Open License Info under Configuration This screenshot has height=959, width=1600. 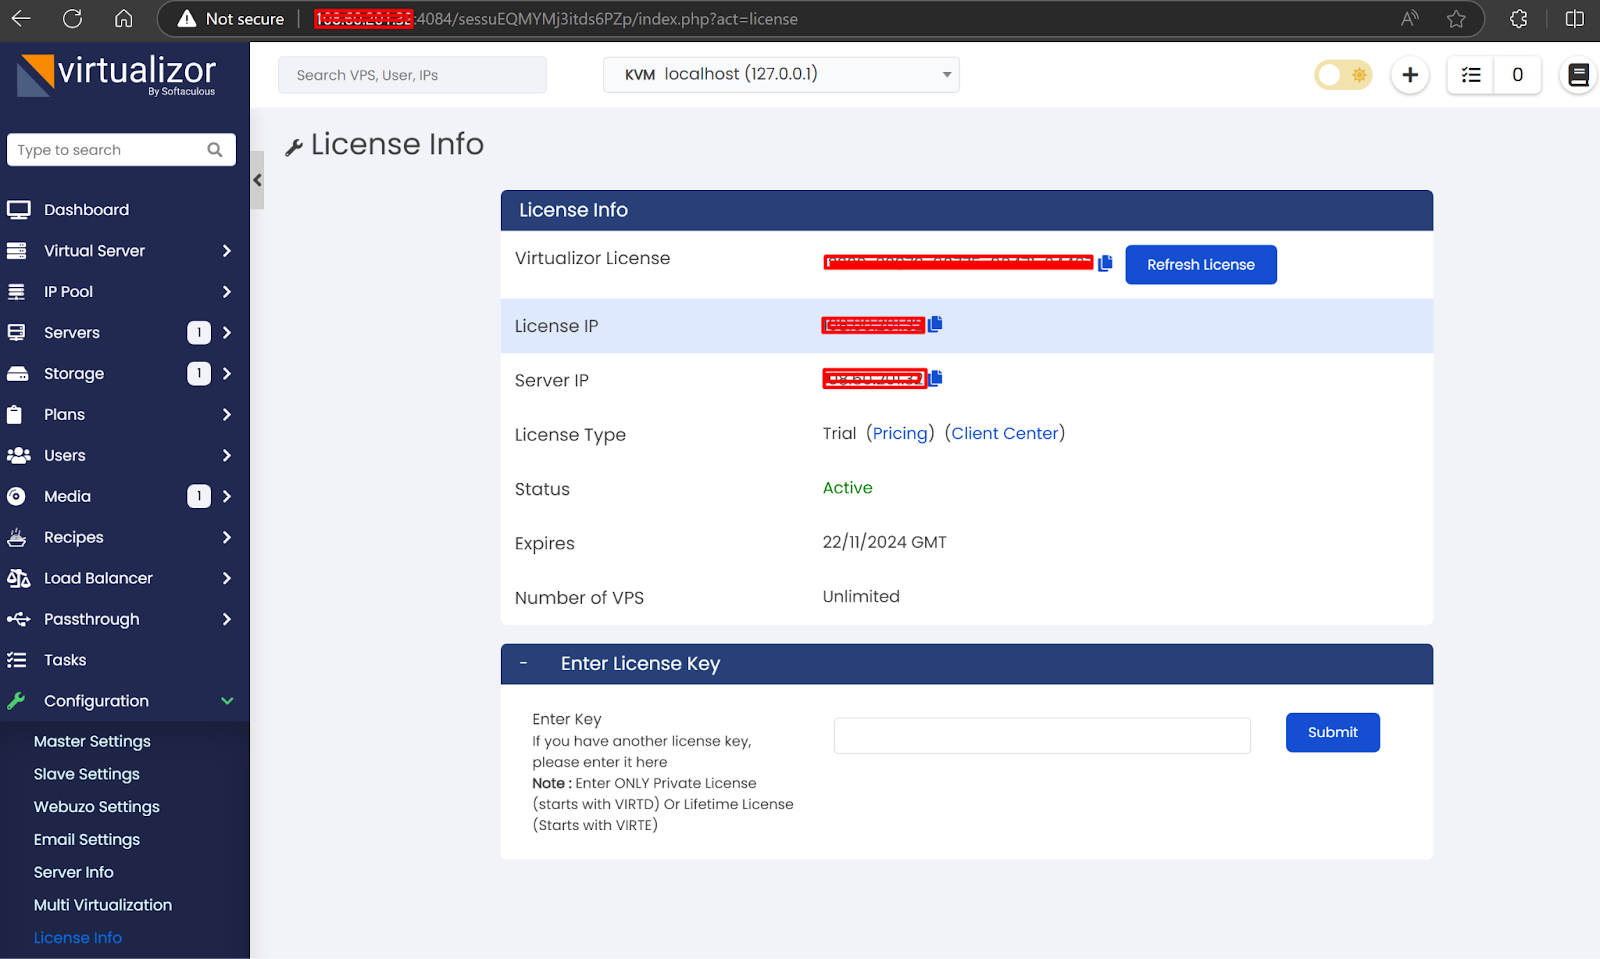(78, 937)
